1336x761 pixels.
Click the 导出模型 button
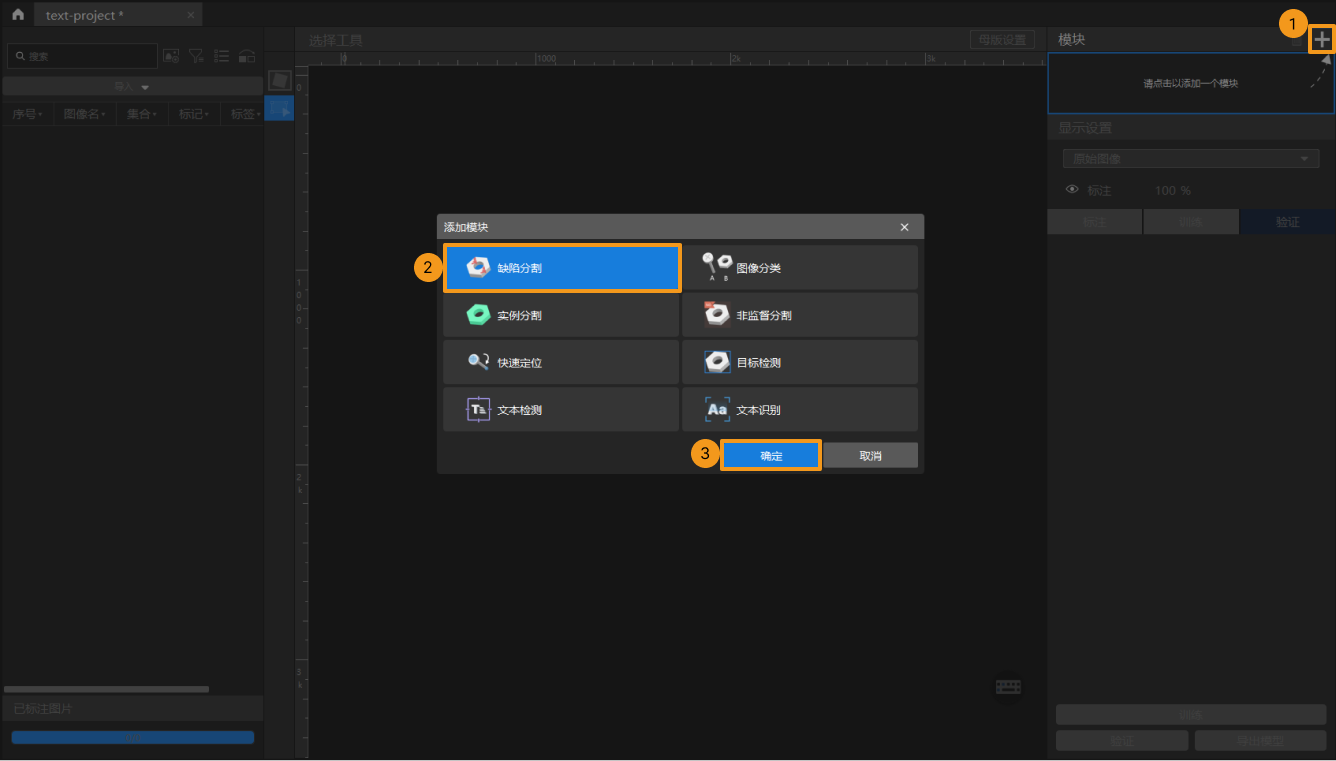1259,741
